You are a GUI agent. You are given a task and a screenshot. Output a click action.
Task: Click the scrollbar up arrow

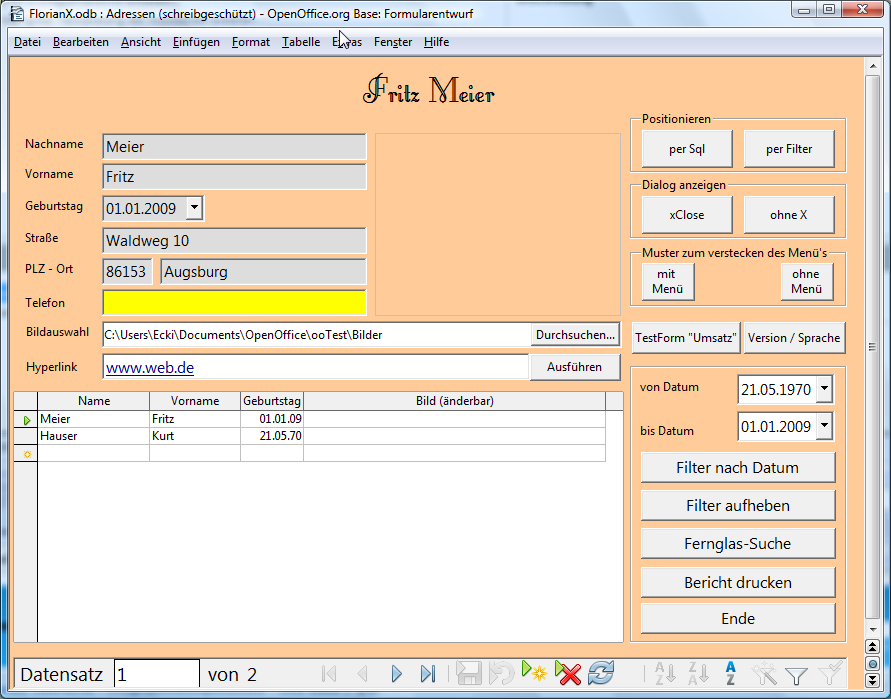(872, 66)
